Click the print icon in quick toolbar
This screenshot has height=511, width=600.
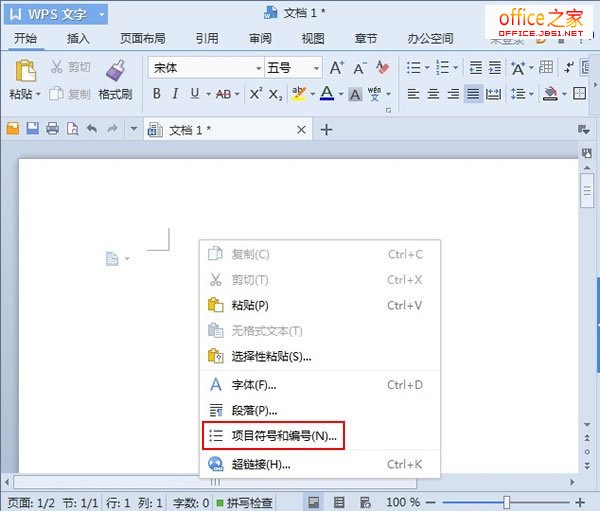[52, 128]
